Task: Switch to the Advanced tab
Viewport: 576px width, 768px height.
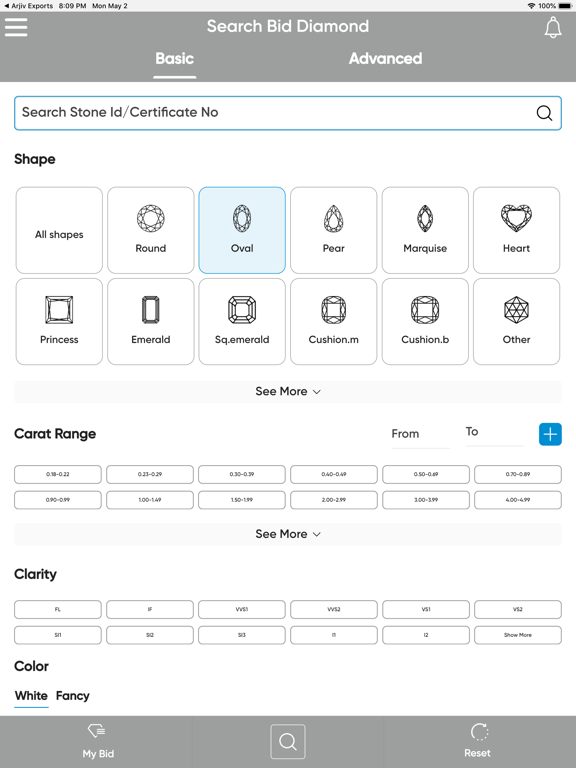Action: [385, 58]
